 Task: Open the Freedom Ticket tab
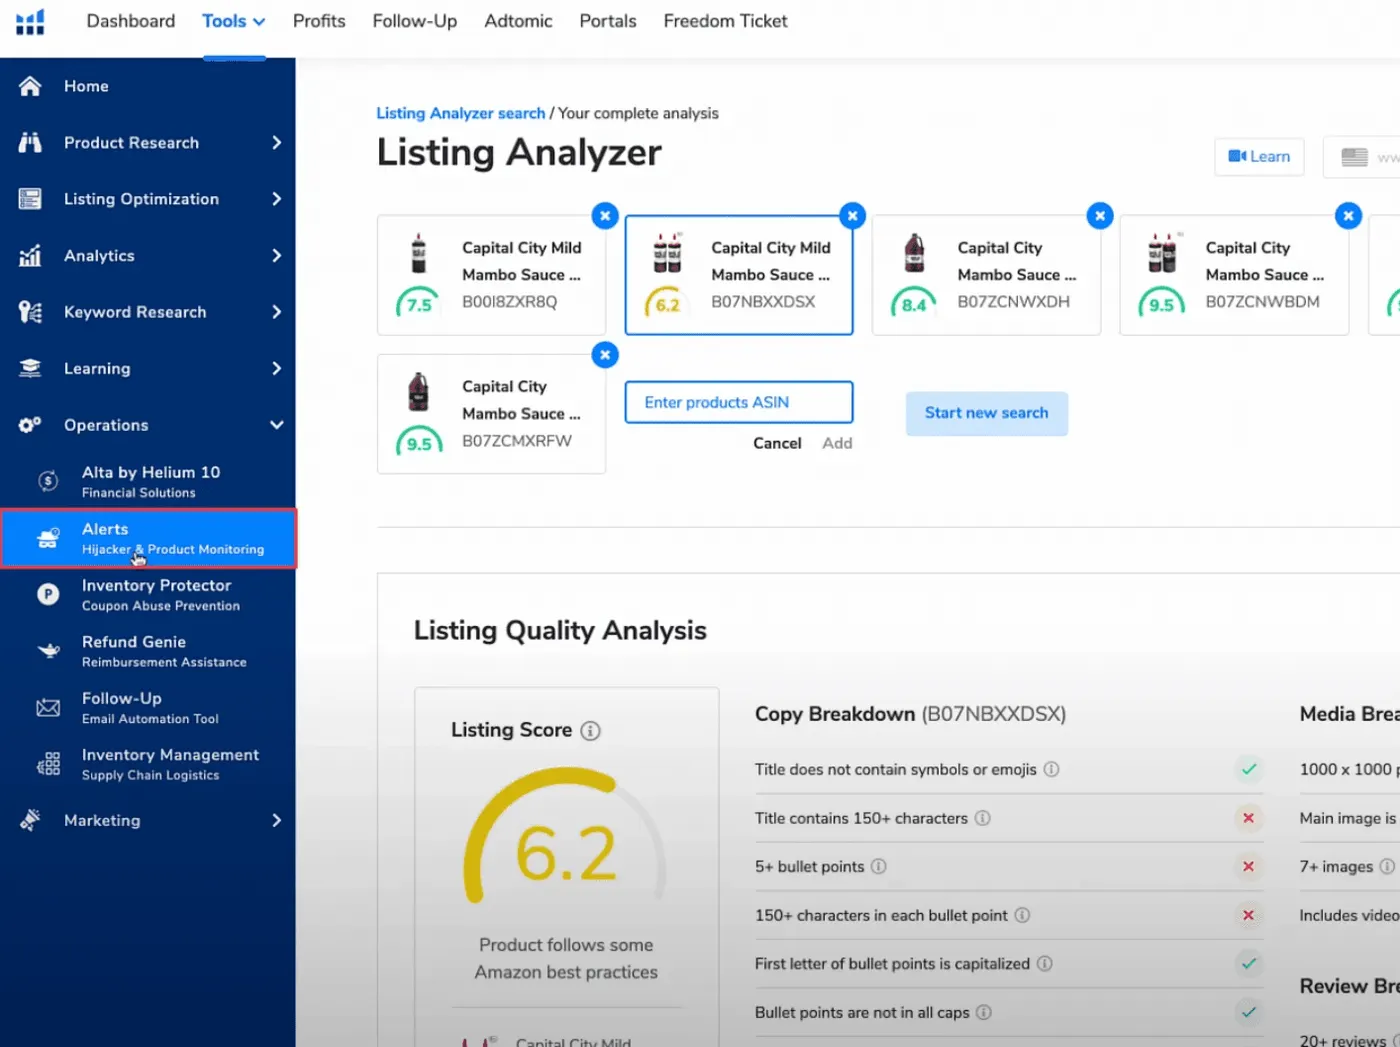[x=726, y=21]
